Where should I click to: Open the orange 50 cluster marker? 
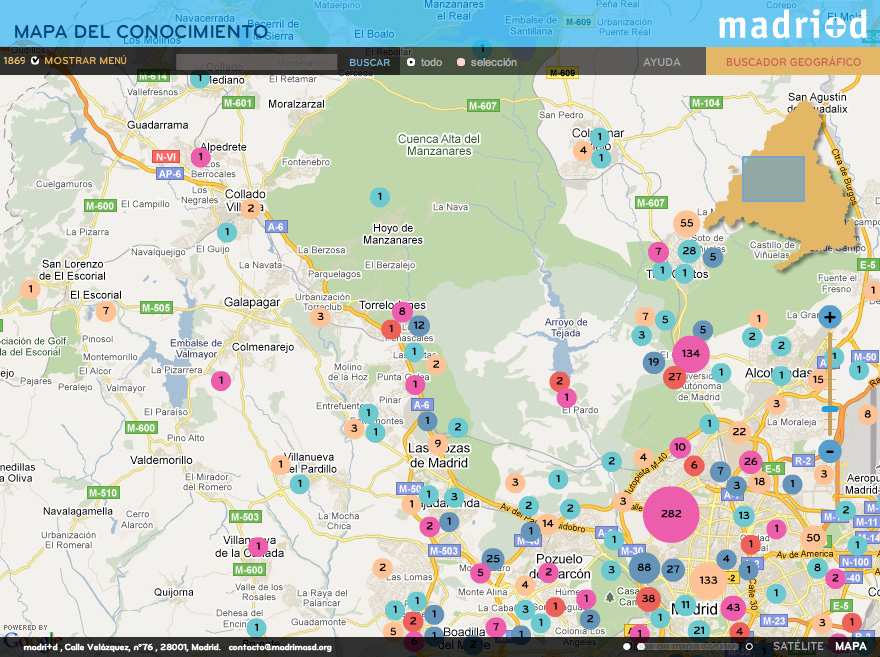coord(813,538)
